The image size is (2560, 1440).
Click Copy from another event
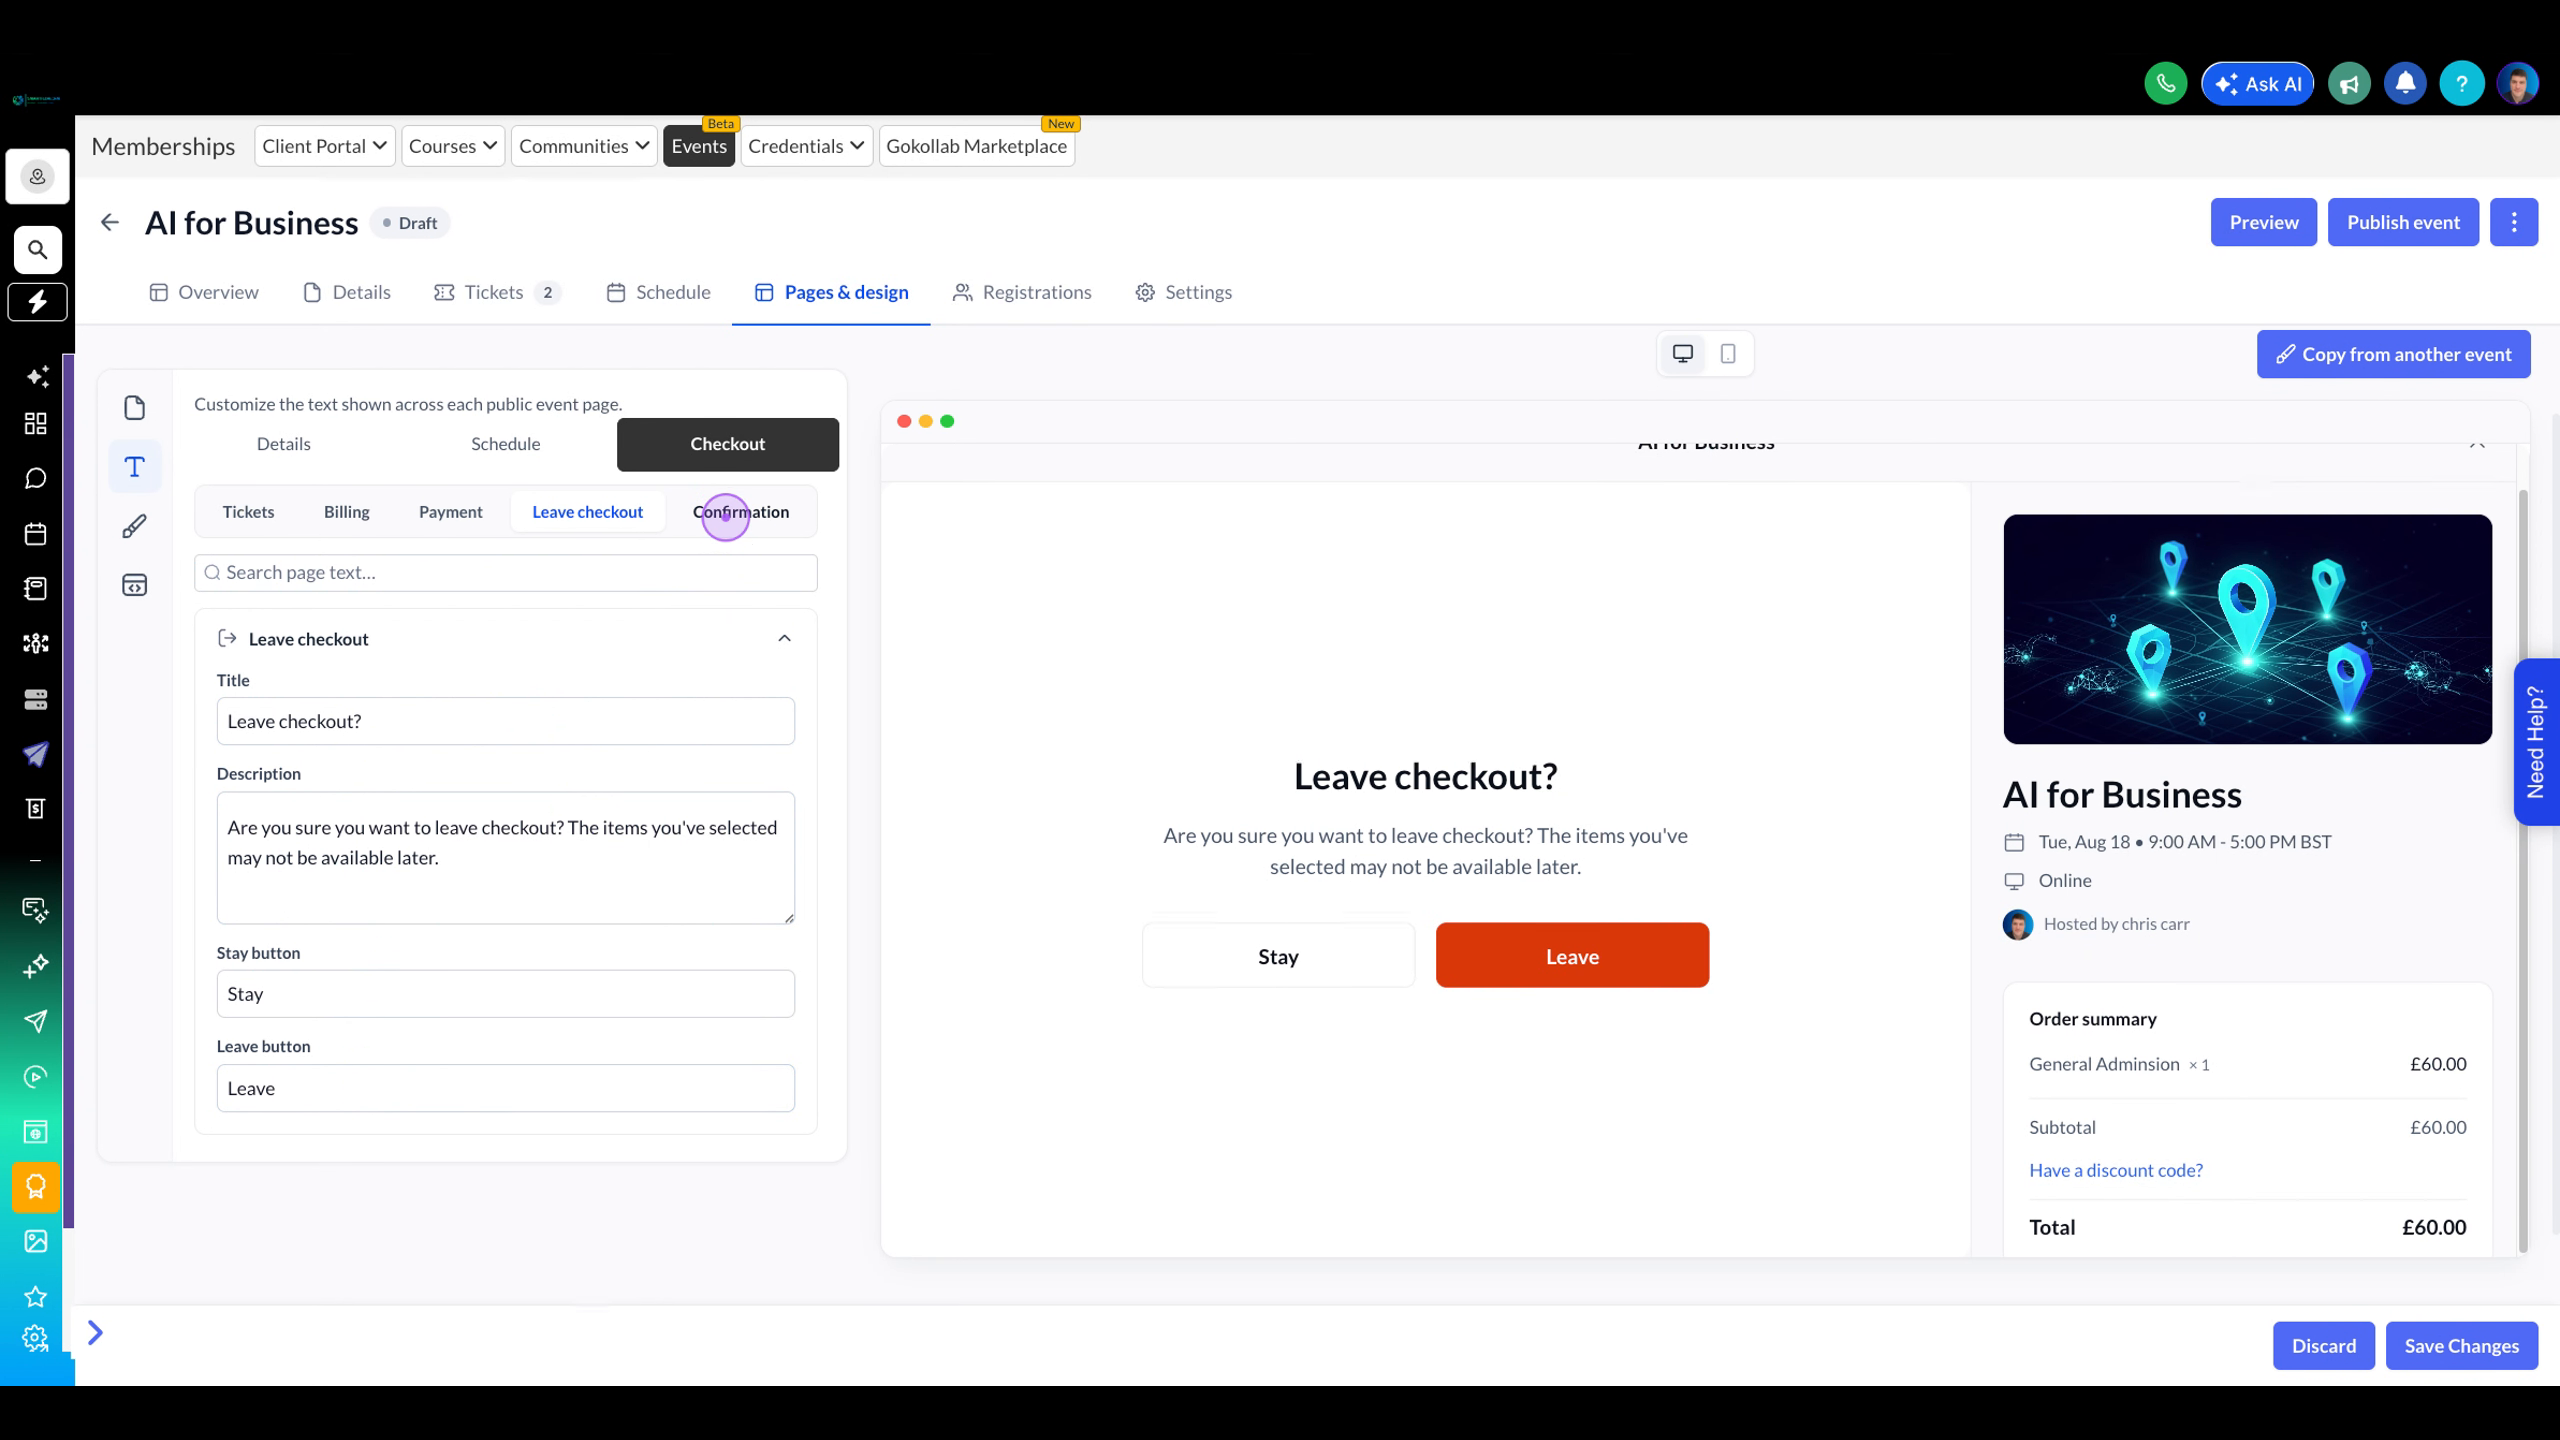pyautogui.click(x=2393, y=354)
